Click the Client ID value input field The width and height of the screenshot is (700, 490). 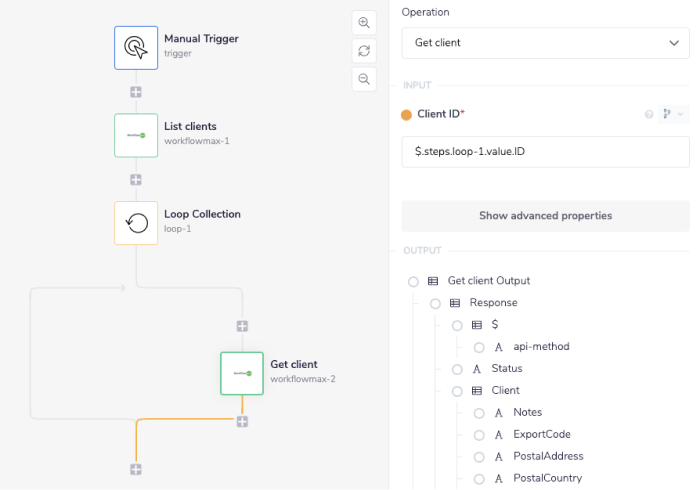point(545,152)
